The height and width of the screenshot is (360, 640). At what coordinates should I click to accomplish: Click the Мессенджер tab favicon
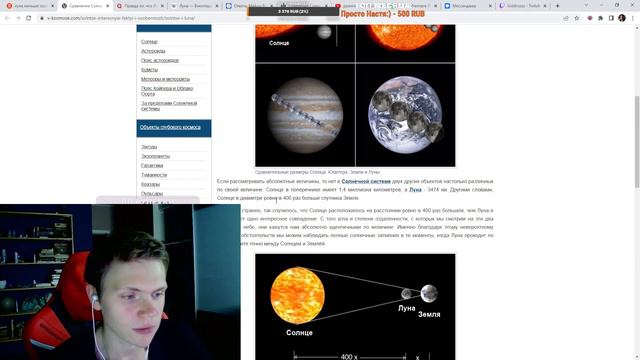pyautogui.click(x=447, y=6)
